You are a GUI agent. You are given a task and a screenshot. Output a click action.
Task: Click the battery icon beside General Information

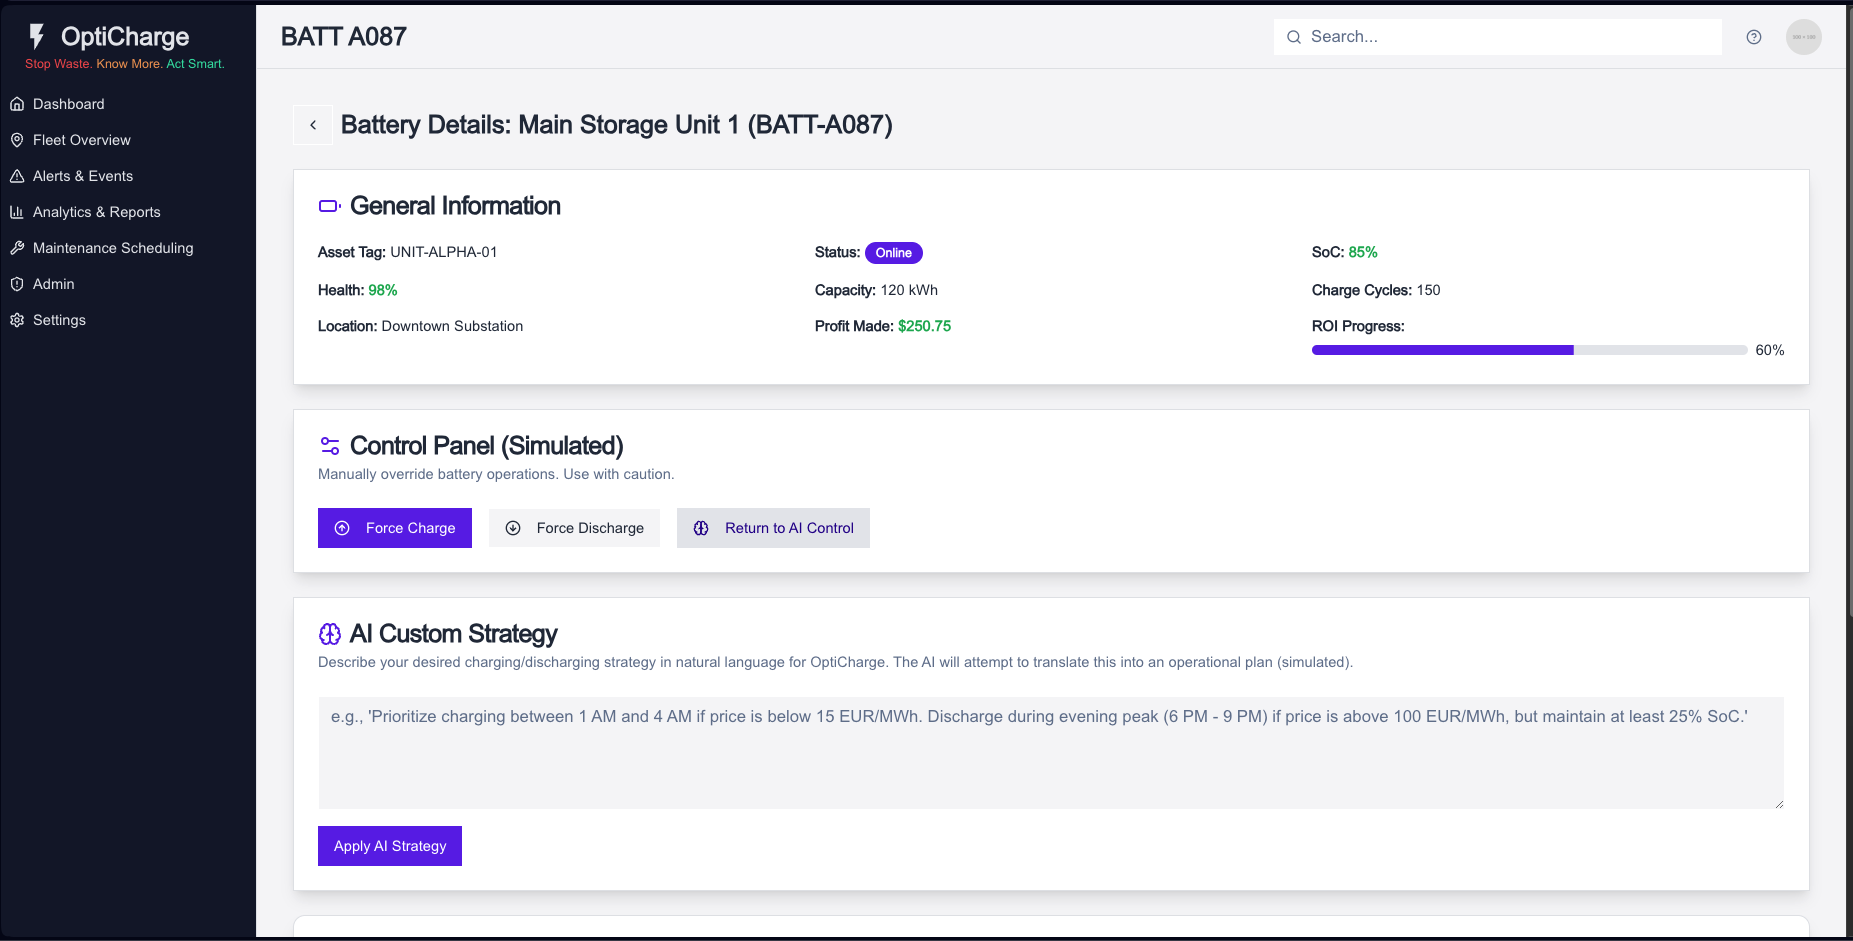click(x=329, y=205)
